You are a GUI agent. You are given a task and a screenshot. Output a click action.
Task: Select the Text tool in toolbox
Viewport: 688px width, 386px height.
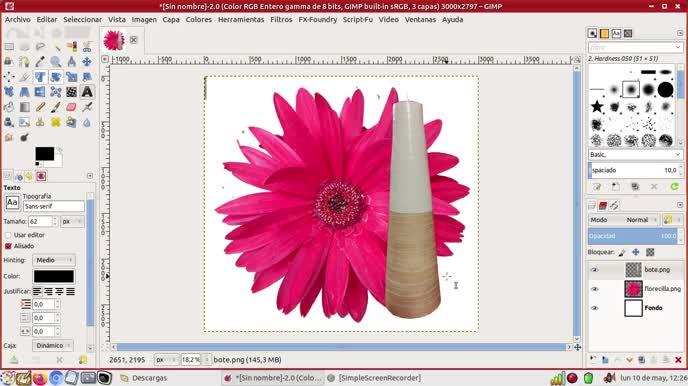(x=87, y=92)
